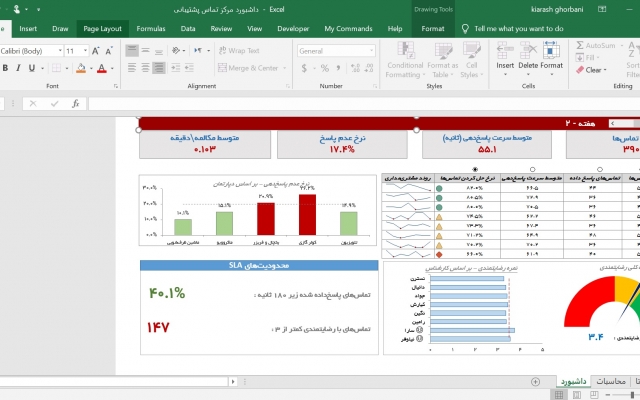
Task: Open the Page Layout tab
Action: 102,29
